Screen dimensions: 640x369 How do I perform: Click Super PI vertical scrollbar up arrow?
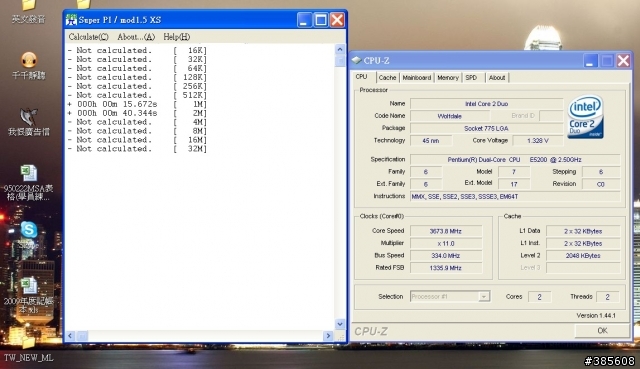340,49
